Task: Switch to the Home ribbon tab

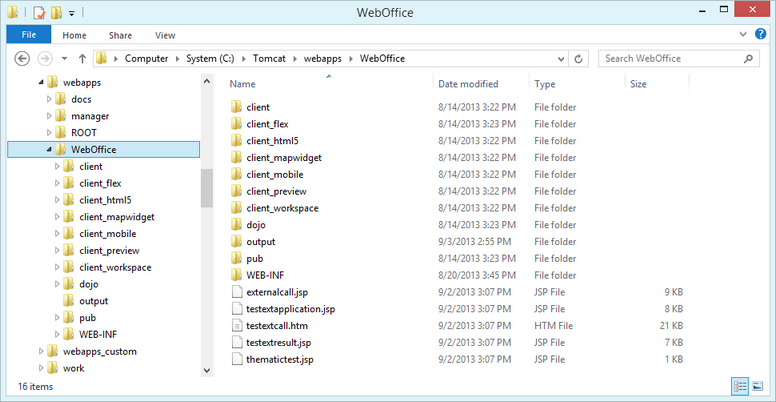Action: pos(74,35)
